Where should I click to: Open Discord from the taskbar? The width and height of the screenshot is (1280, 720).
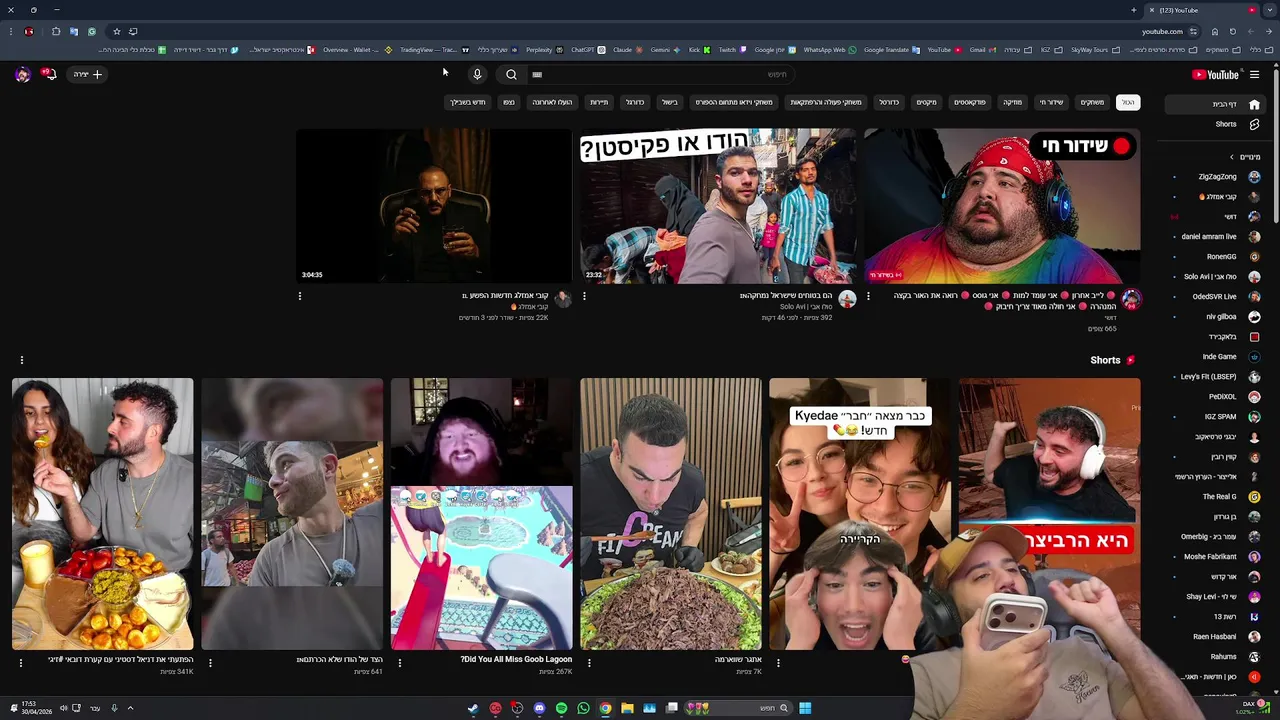539,708
